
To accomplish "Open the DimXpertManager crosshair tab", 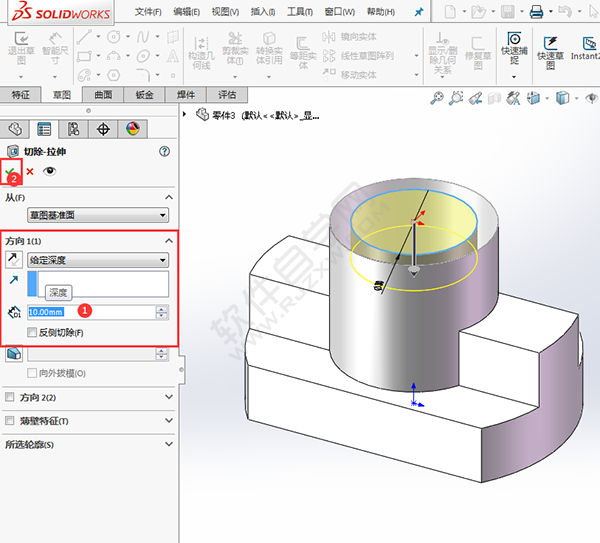I will 103,129.
